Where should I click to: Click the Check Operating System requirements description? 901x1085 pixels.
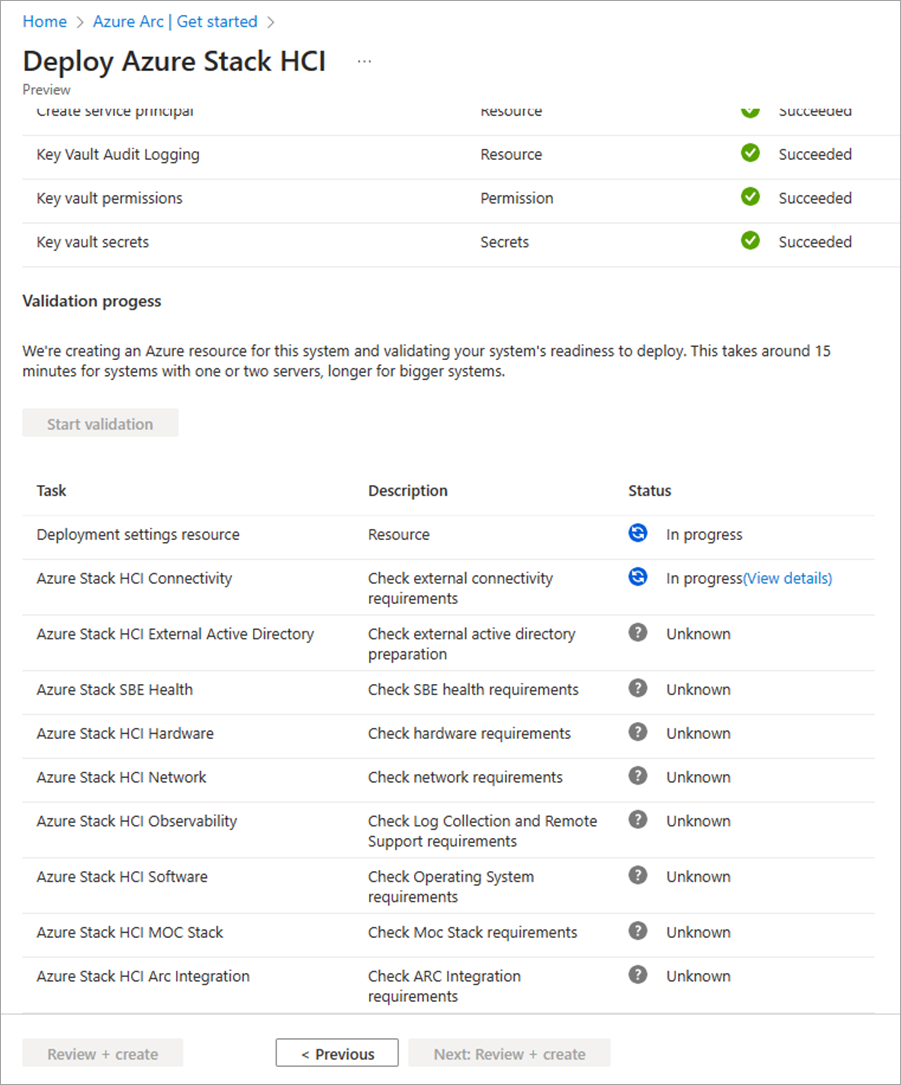tap(451, 886)
